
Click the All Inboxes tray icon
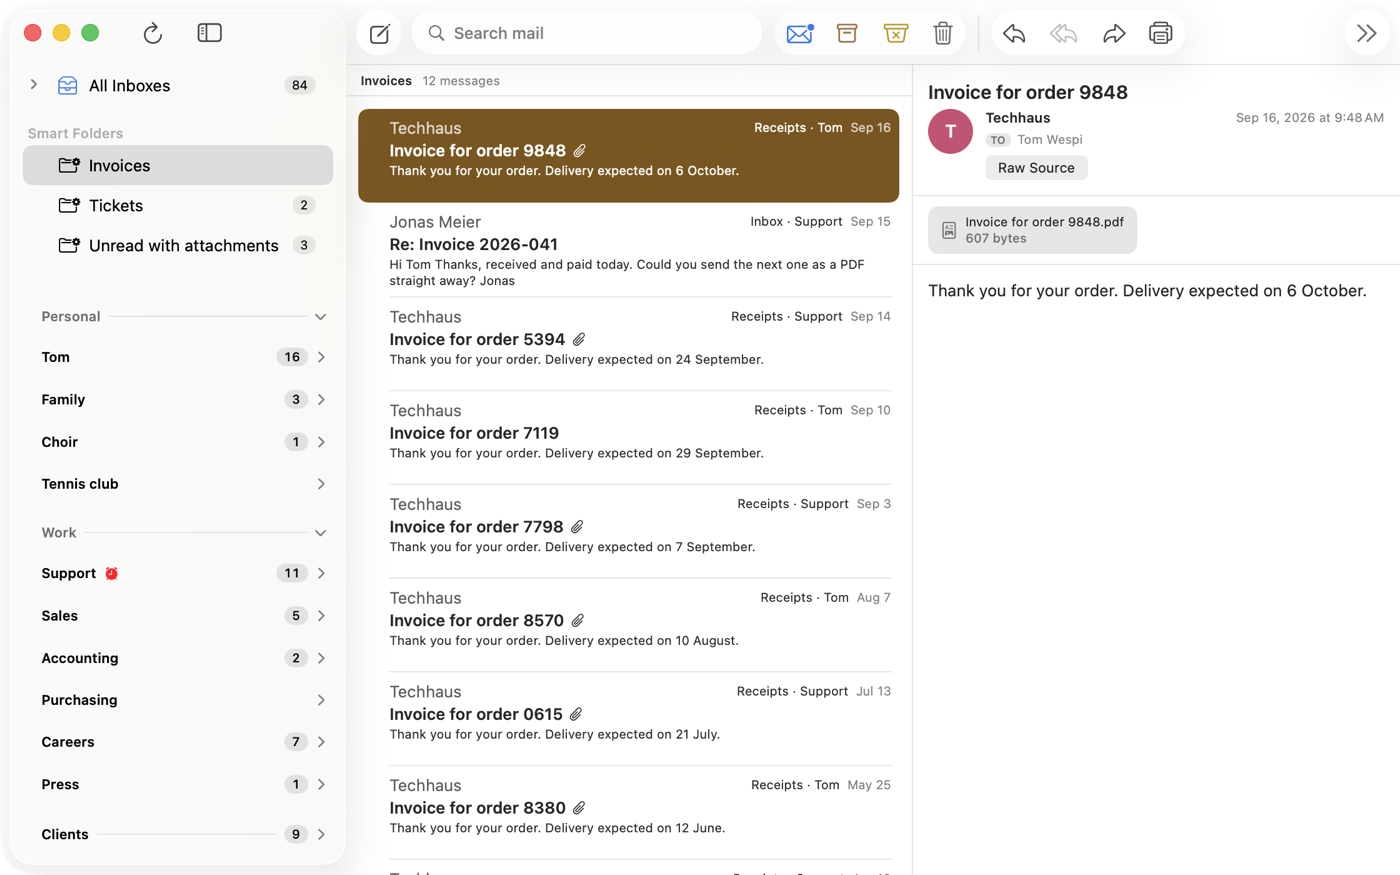[x=67, y=86]
